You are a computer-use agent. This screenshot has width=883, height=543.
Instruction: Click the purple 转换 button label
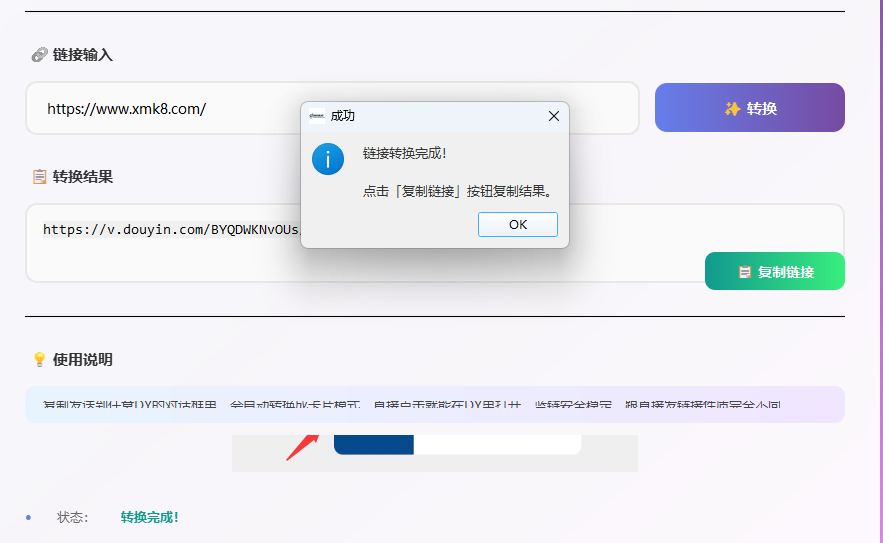click(x=762, y=108)
